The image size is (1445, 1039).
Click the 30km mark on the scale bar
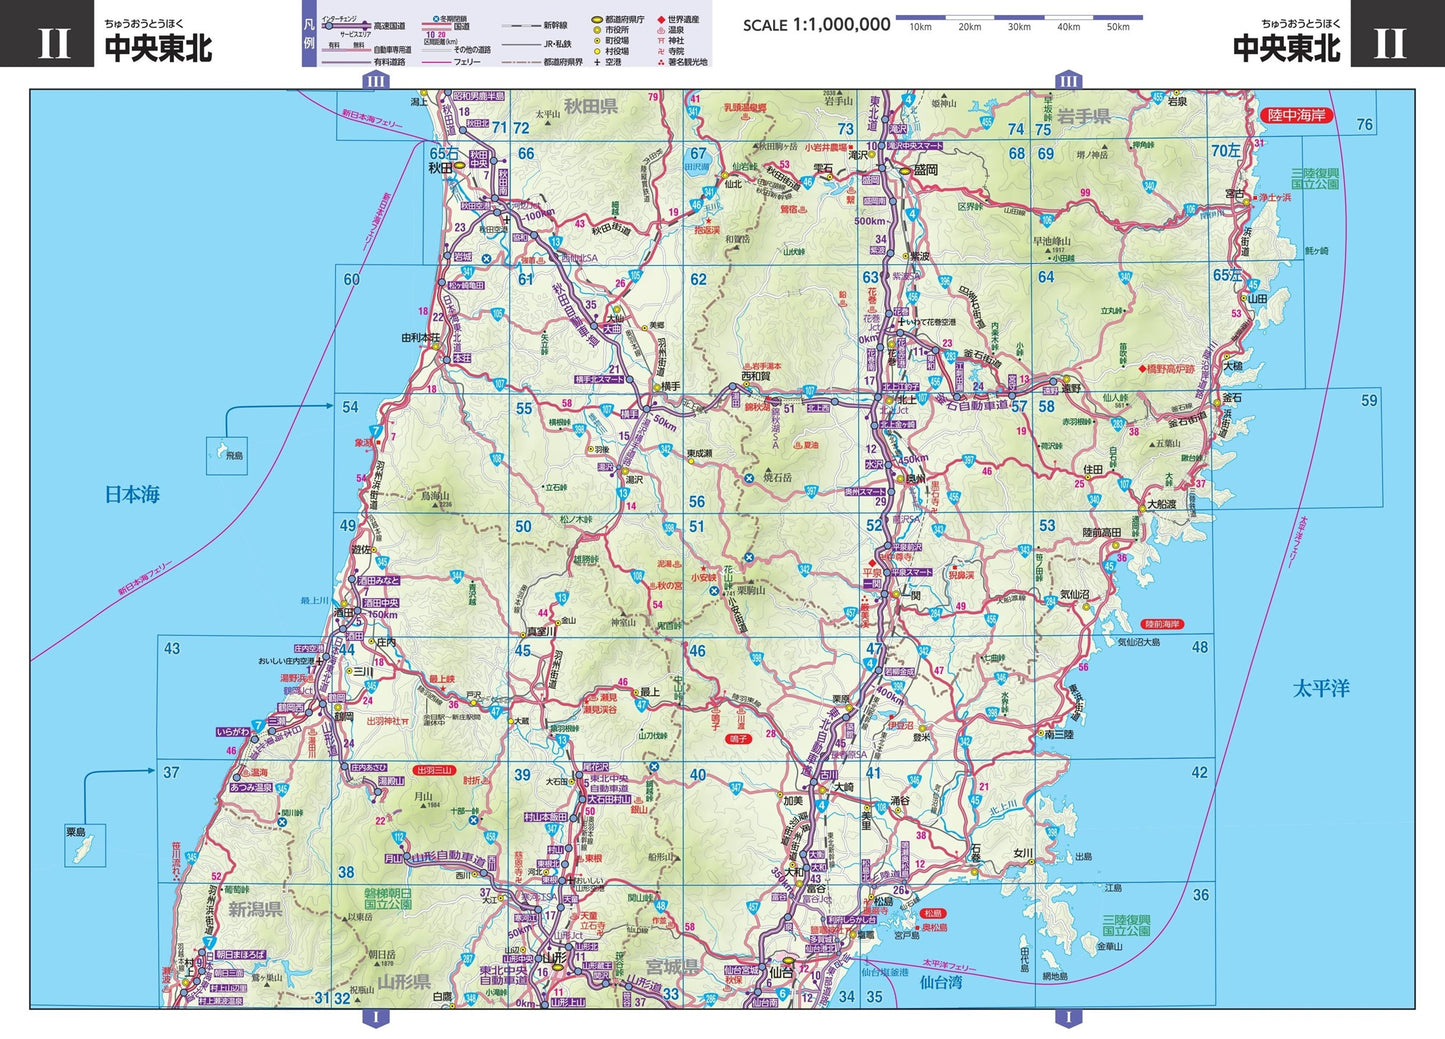point(1019,27)
